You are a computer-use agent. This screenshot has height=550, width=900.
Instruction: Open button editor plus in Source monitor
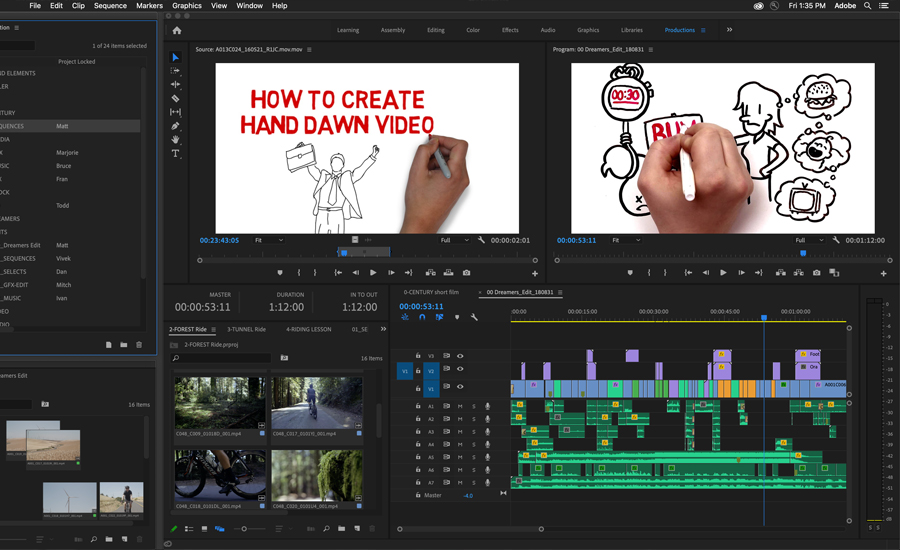point(535,274)
